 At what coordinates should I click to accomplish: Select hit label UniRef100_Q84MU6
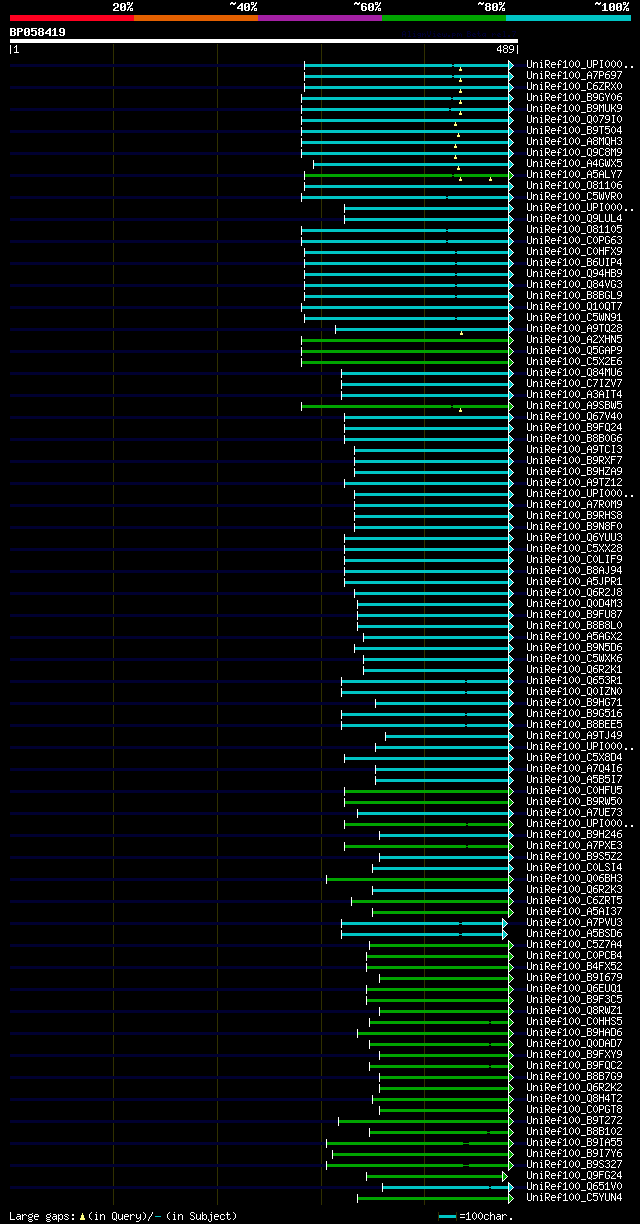[x=574, y=373]
